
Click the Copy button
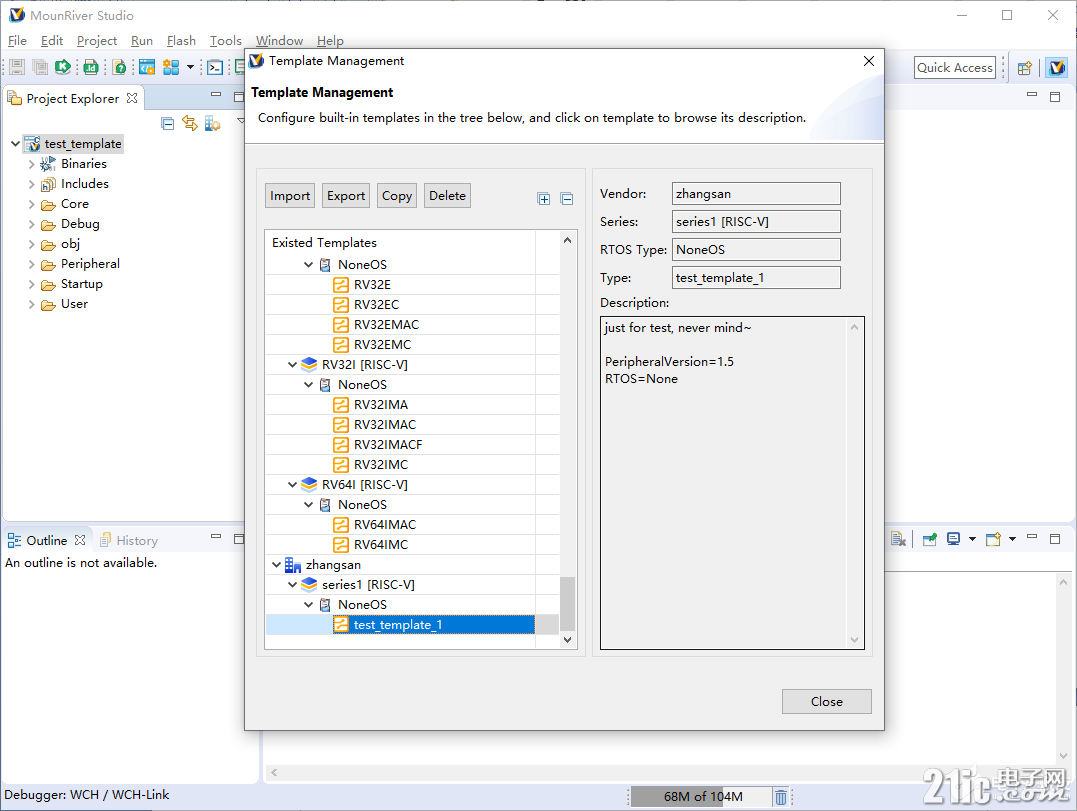point(397,196)
